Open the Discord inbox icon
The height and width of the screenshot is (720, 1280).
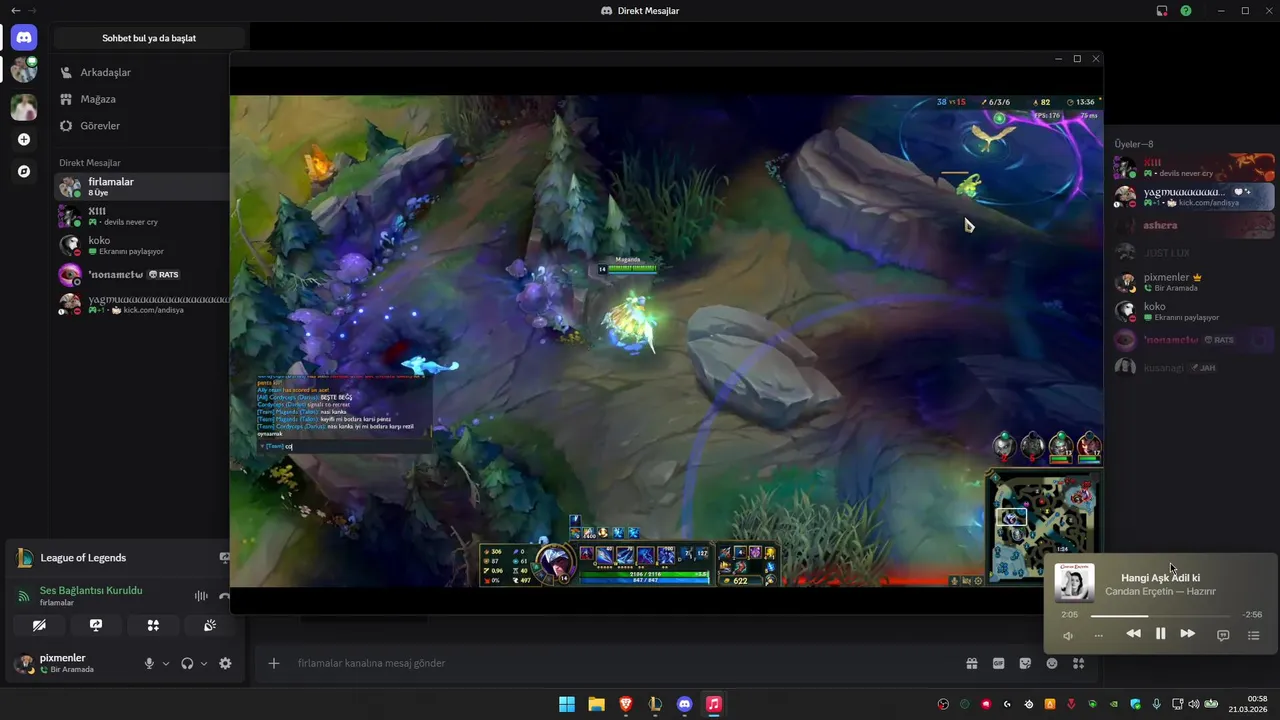[x=1162, y=10]
